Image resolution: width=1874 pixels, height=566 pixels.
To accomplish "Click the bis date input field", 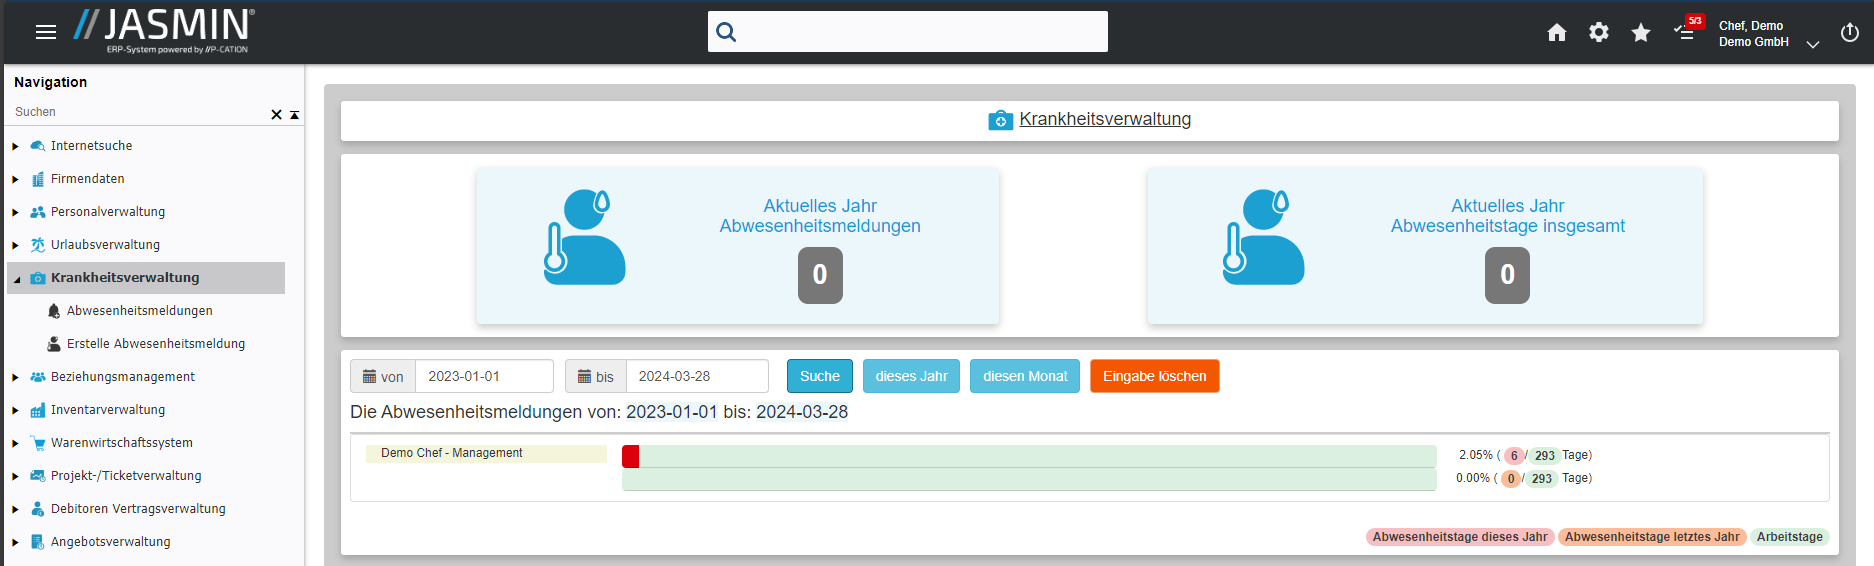I will [696, 377].
